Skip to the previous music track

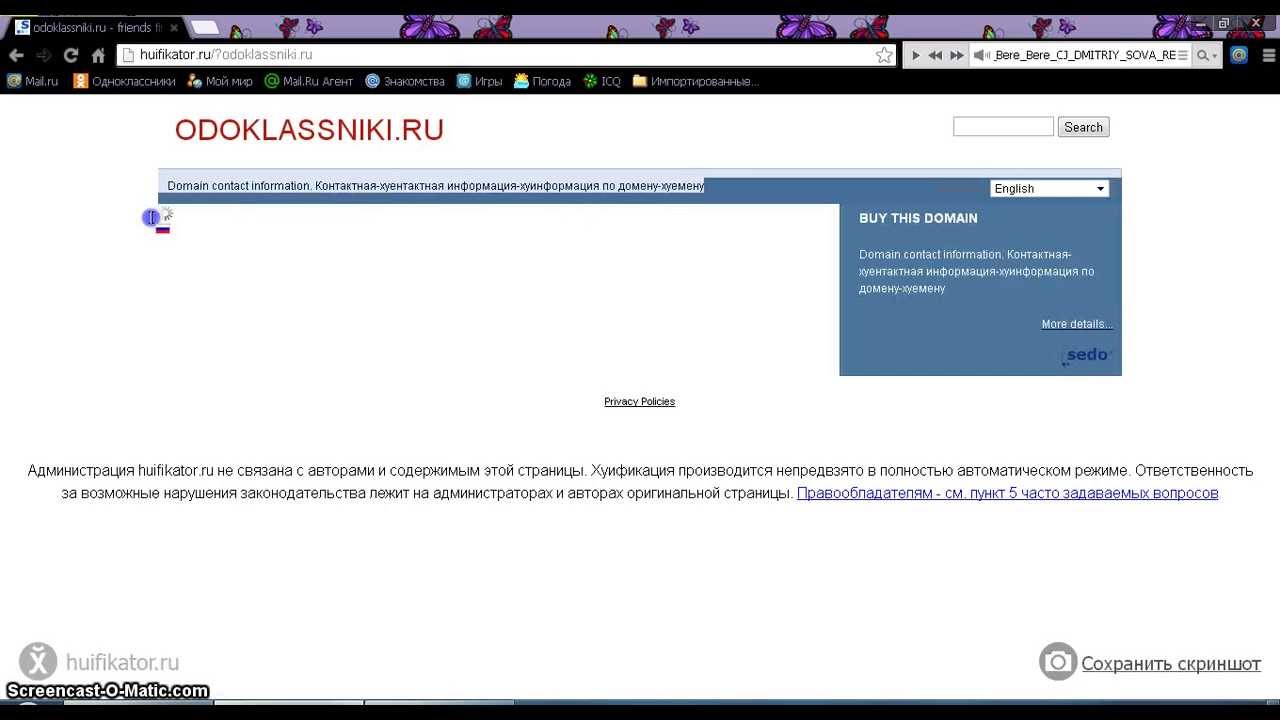[935, 55]
